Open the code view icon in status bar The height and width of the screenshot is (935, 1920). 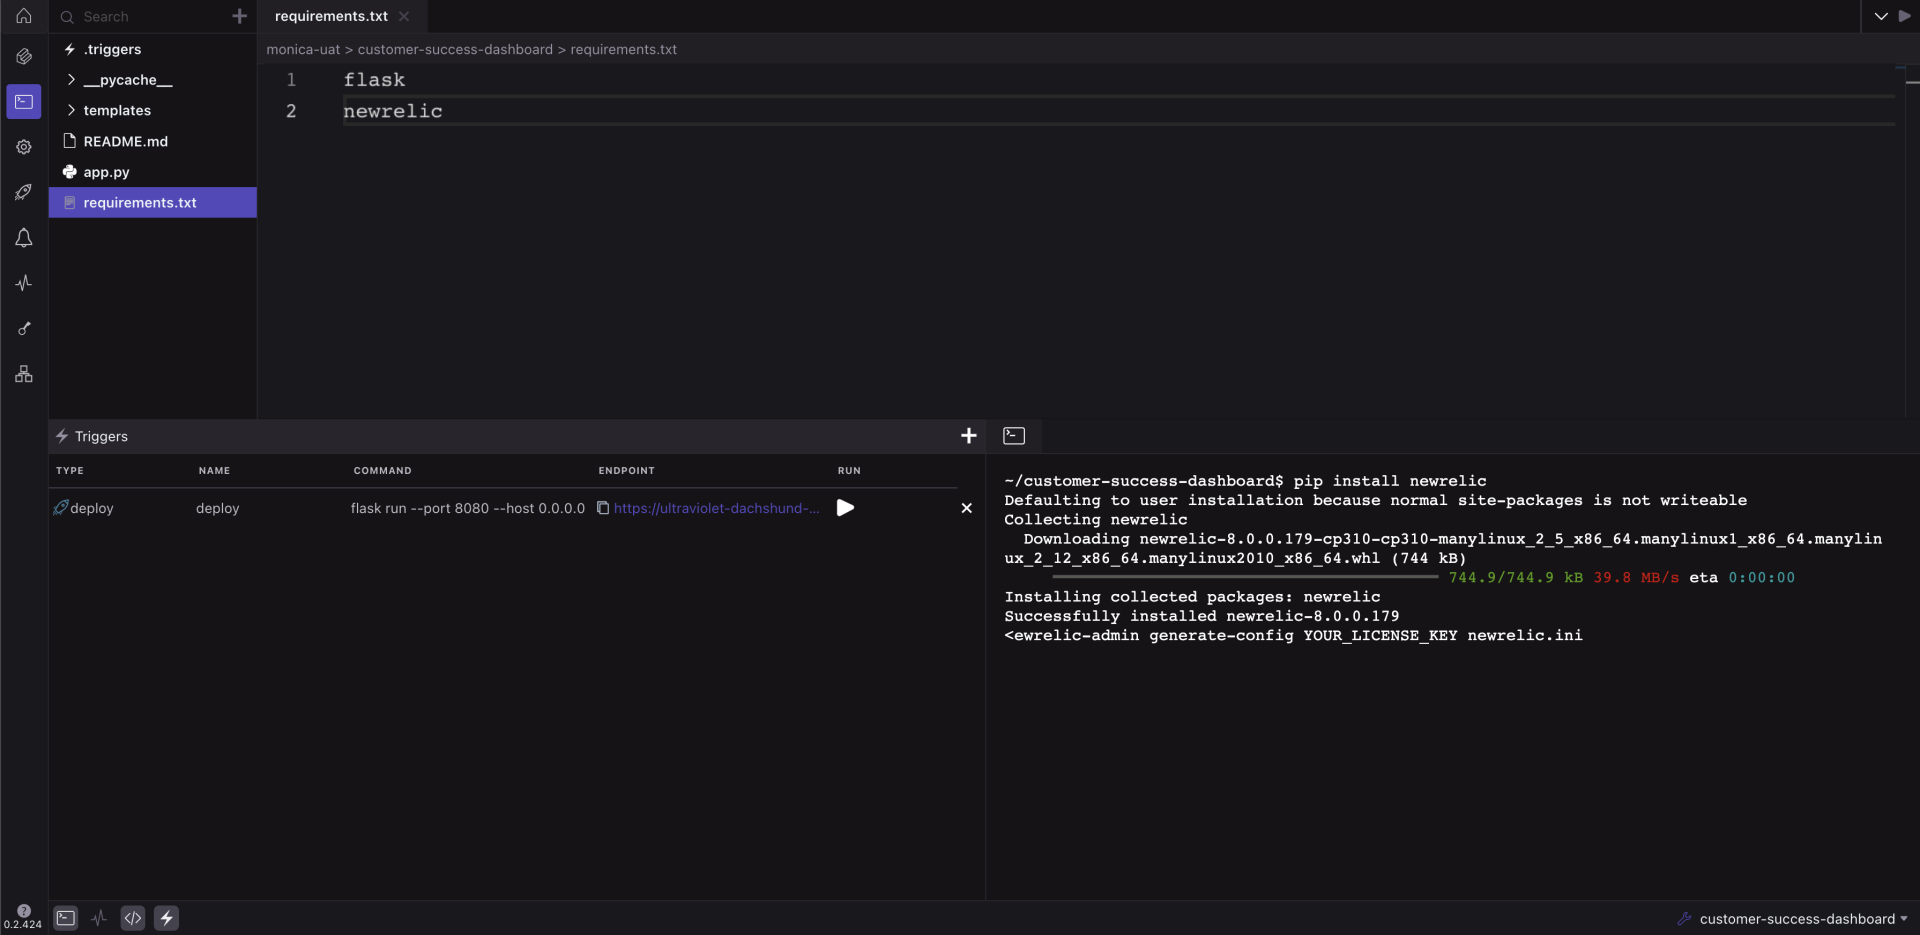tap(132, 918)
